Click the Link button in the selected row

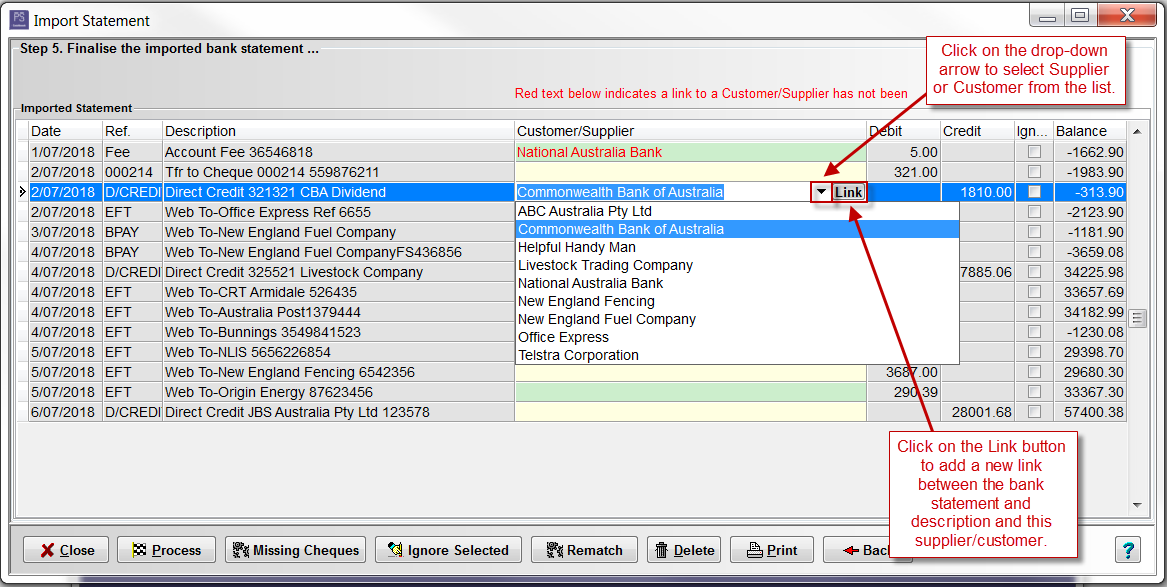(848, 192)
